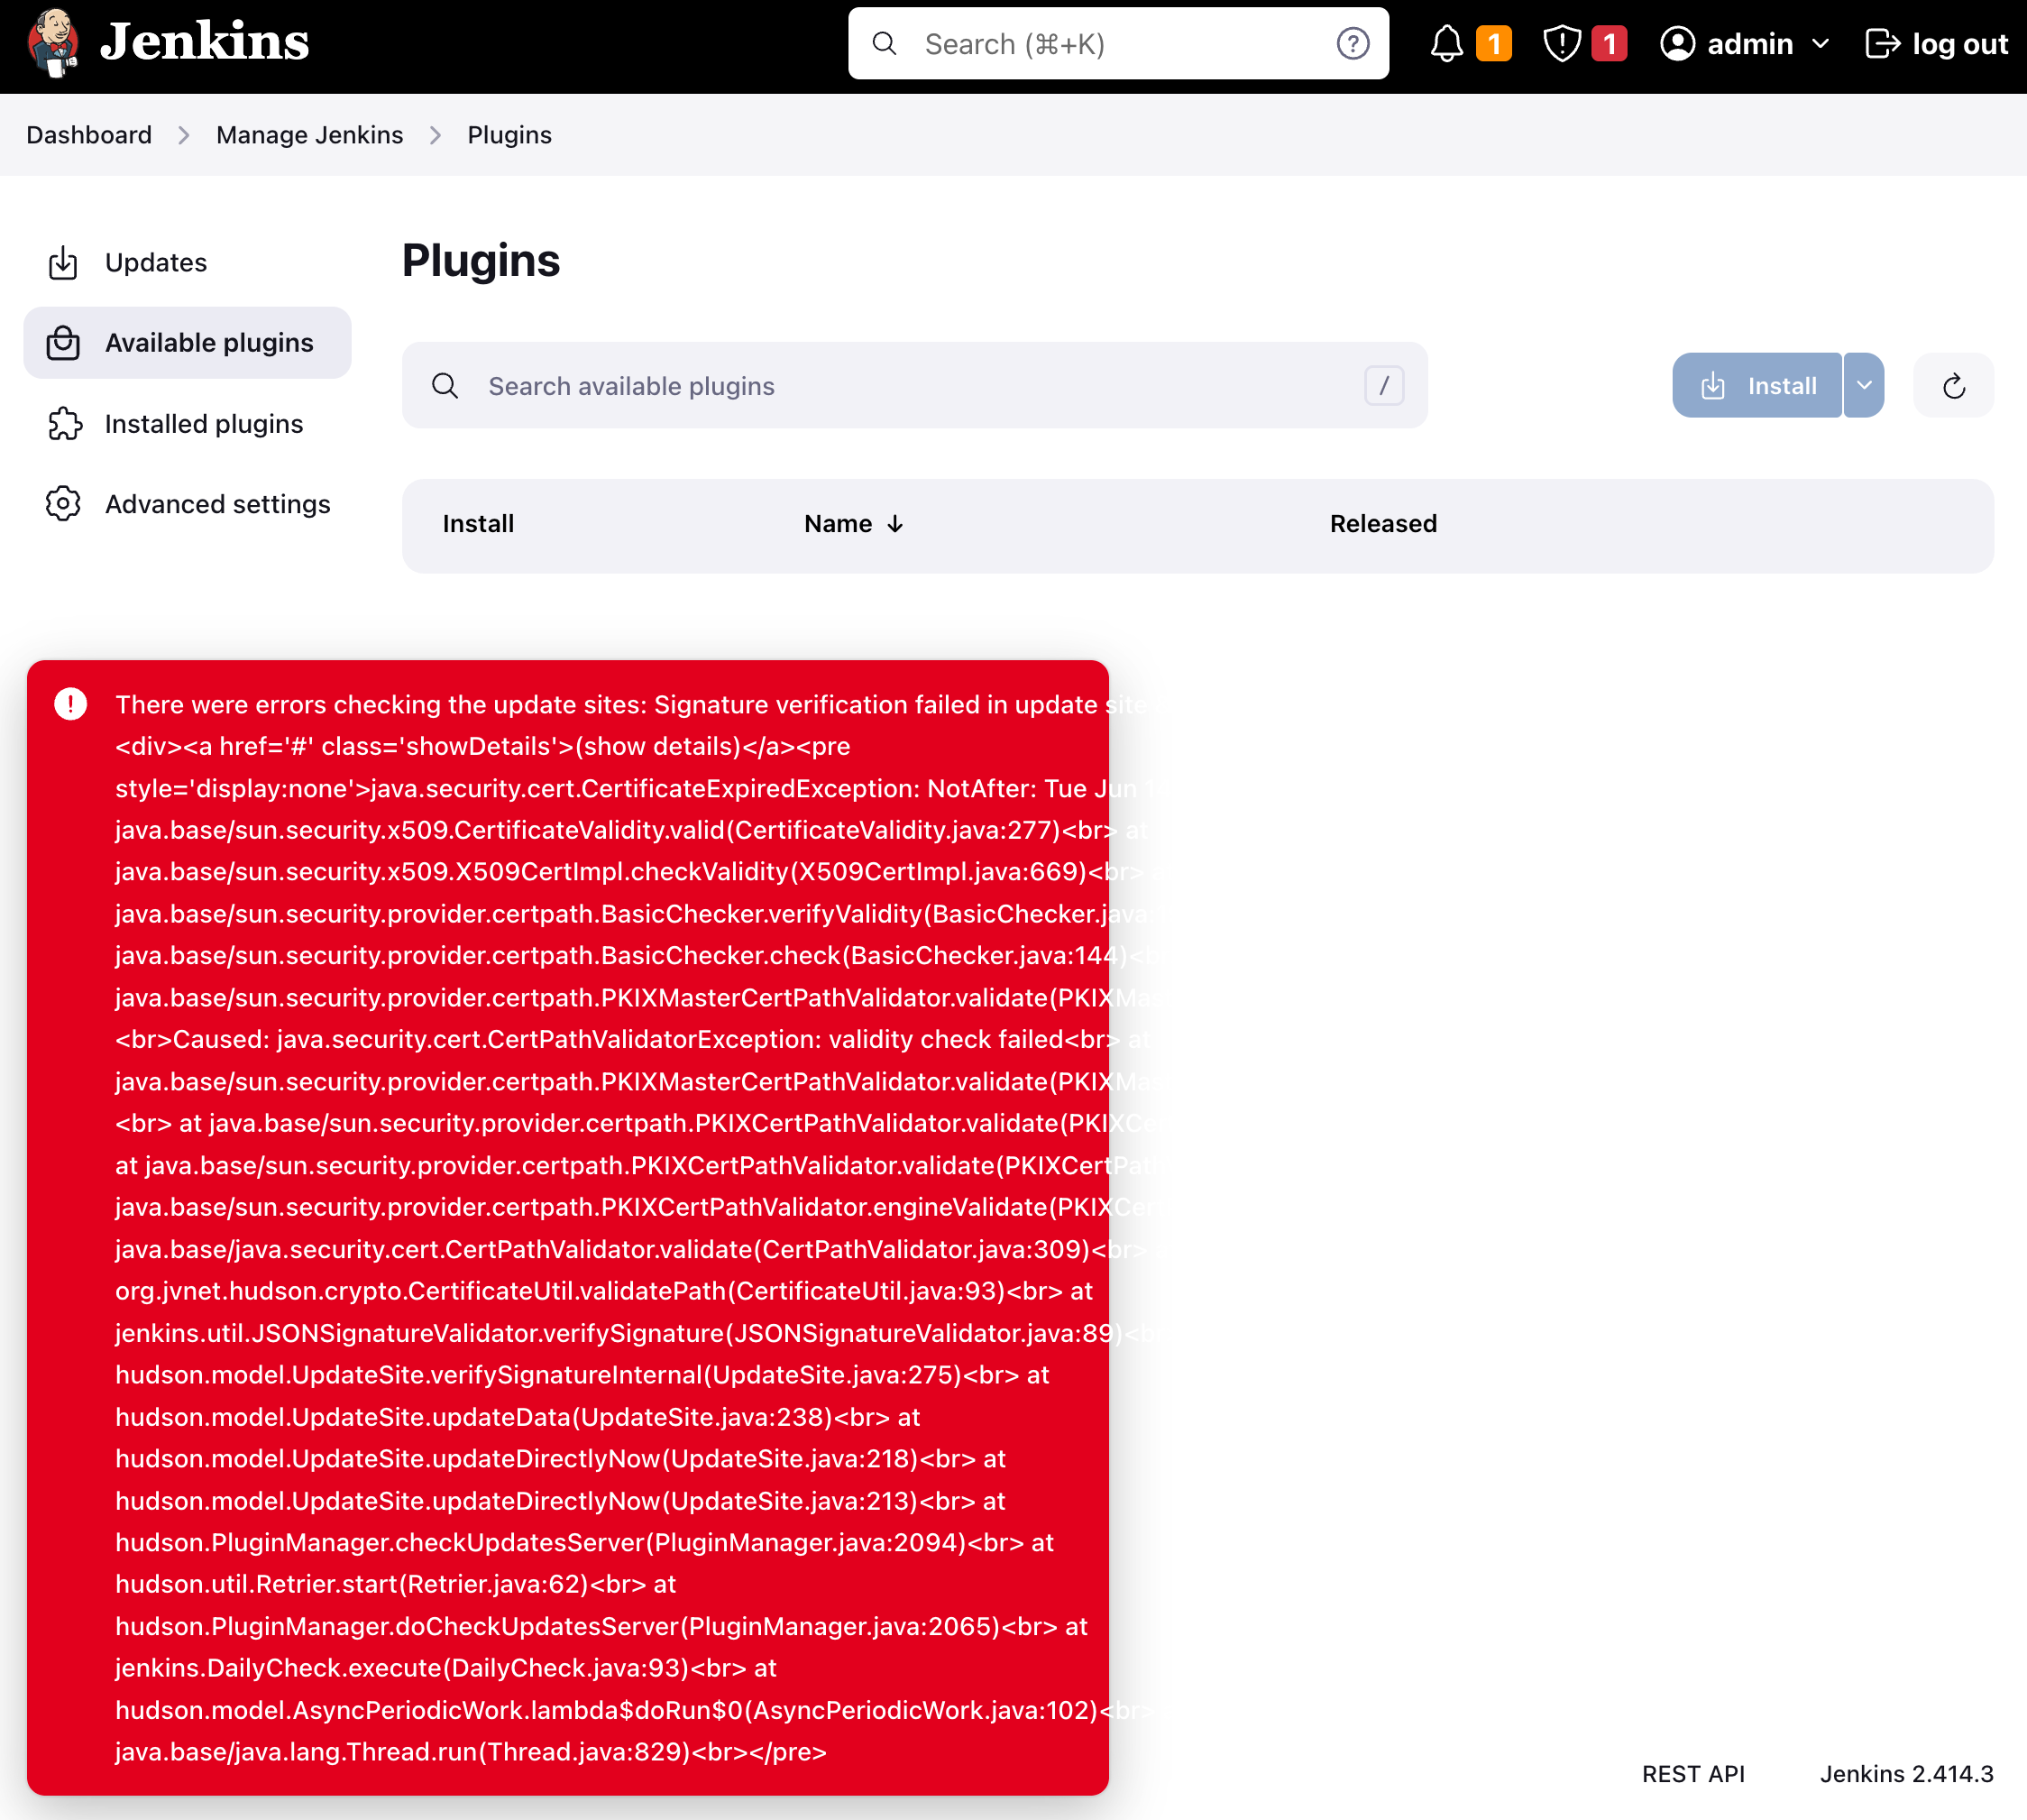The width and height of the screenshot is (2027, 1820).
Task: Focus the Search available plugins field
Action: 914,386
